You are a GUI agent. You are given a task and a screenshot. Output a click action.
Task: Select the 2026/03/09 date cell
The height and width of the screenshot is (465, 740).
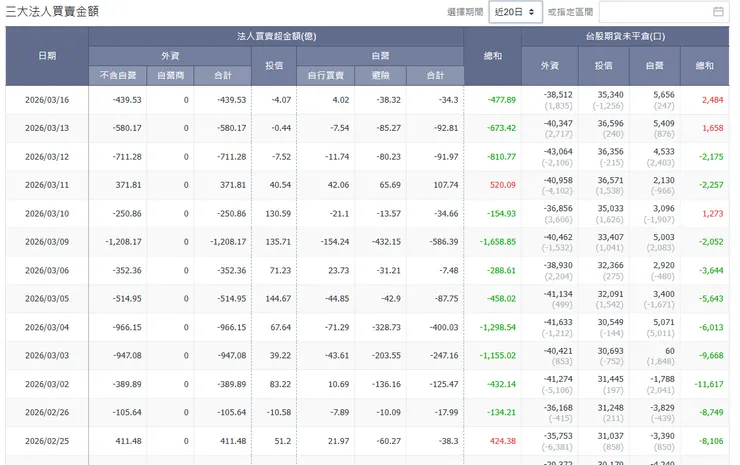point(47,242)
